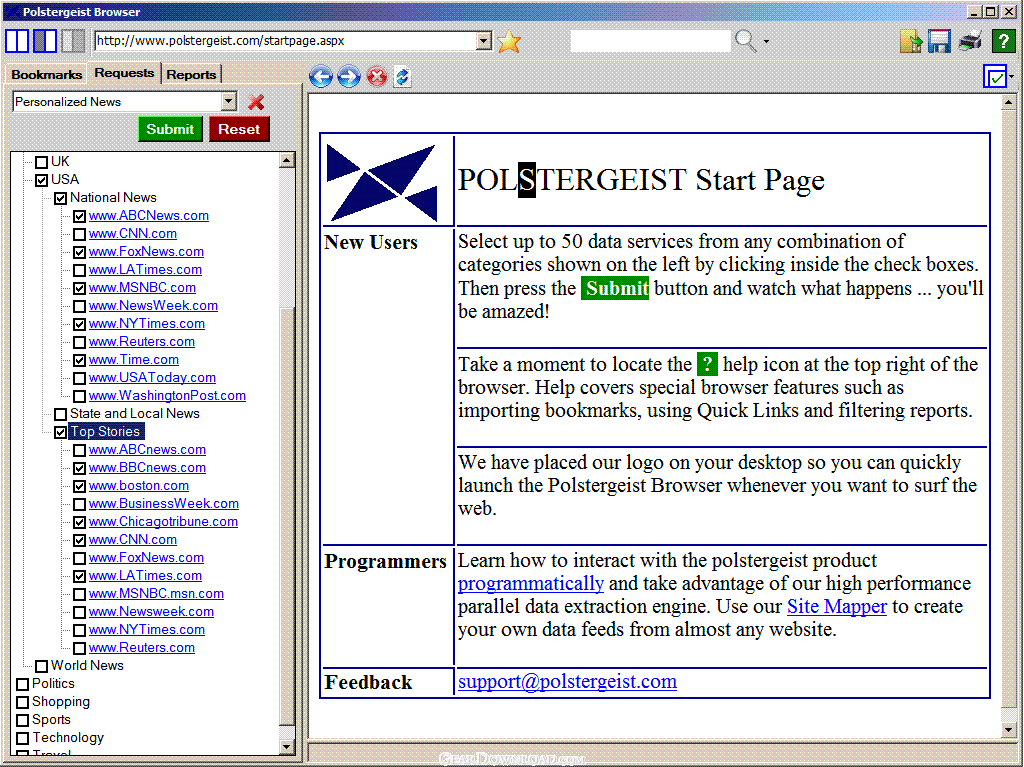1024x767 pixels.
Task: Uncheck the Top Stories checkbox
Action: tap(61, 432)
